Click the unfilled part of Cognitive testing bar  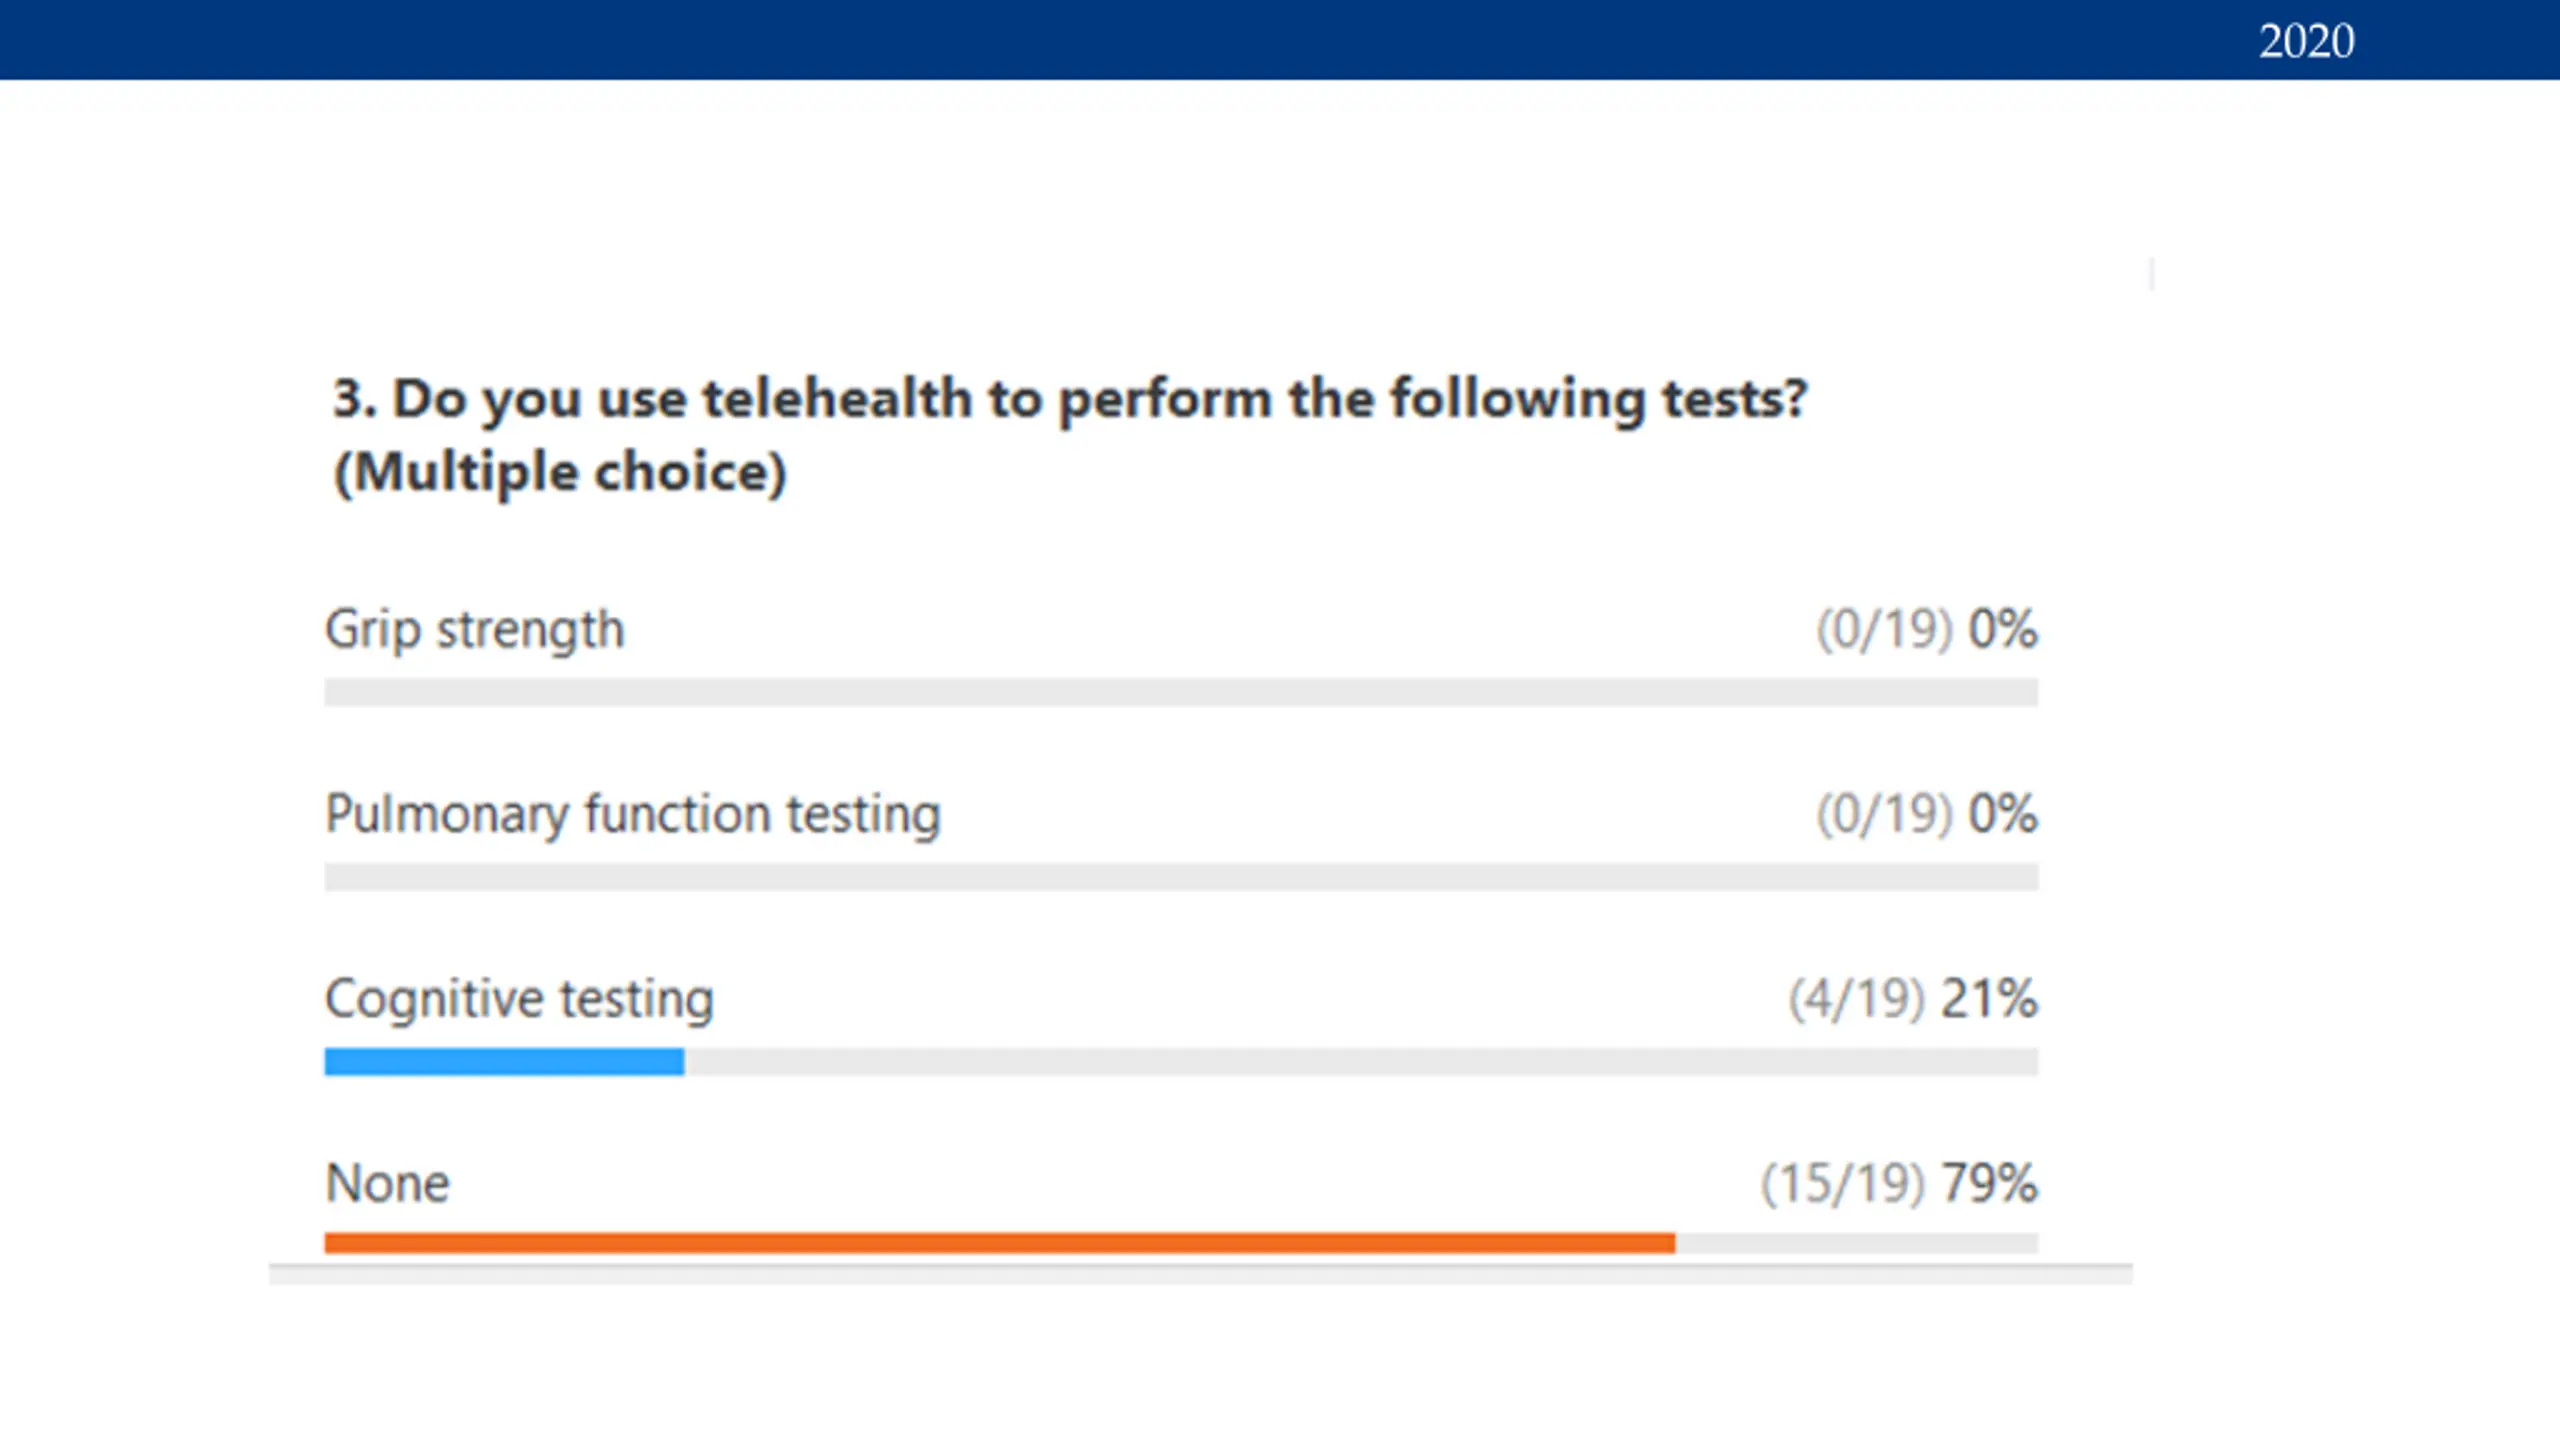pyautogui.click(x=1362, y=1061)
